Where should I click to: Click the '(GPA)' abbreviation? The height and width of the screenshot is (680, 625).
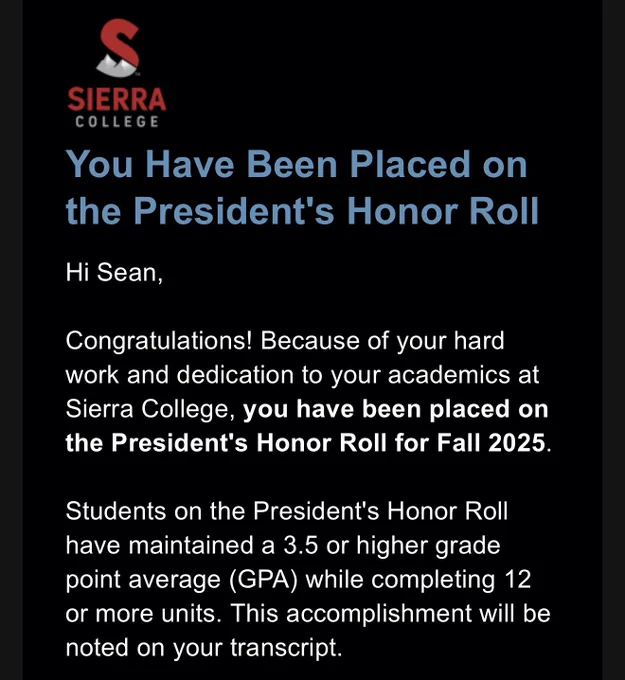(x=263, y=580)
